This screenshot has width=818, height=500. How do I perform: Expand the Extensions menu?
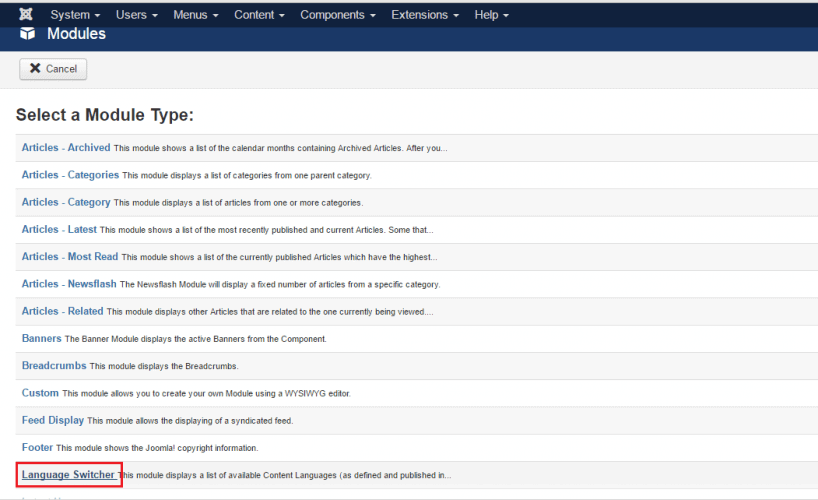point(425,15)
